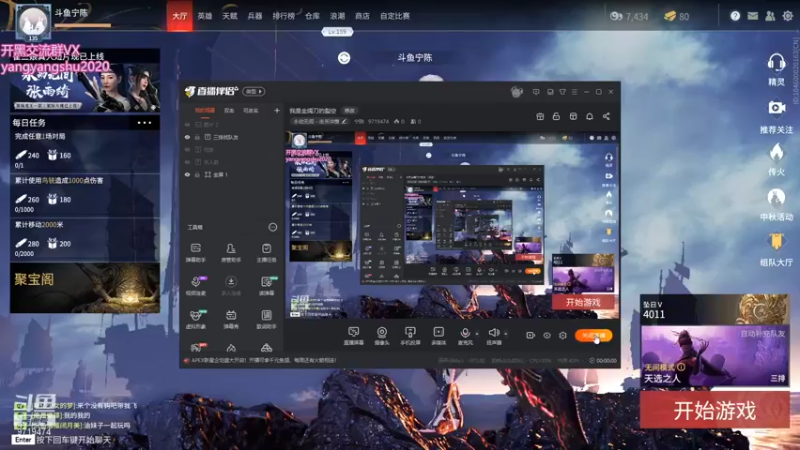Open the 多人连麦 tool
This screenshot has height=450, width=800.
[231, 286]
